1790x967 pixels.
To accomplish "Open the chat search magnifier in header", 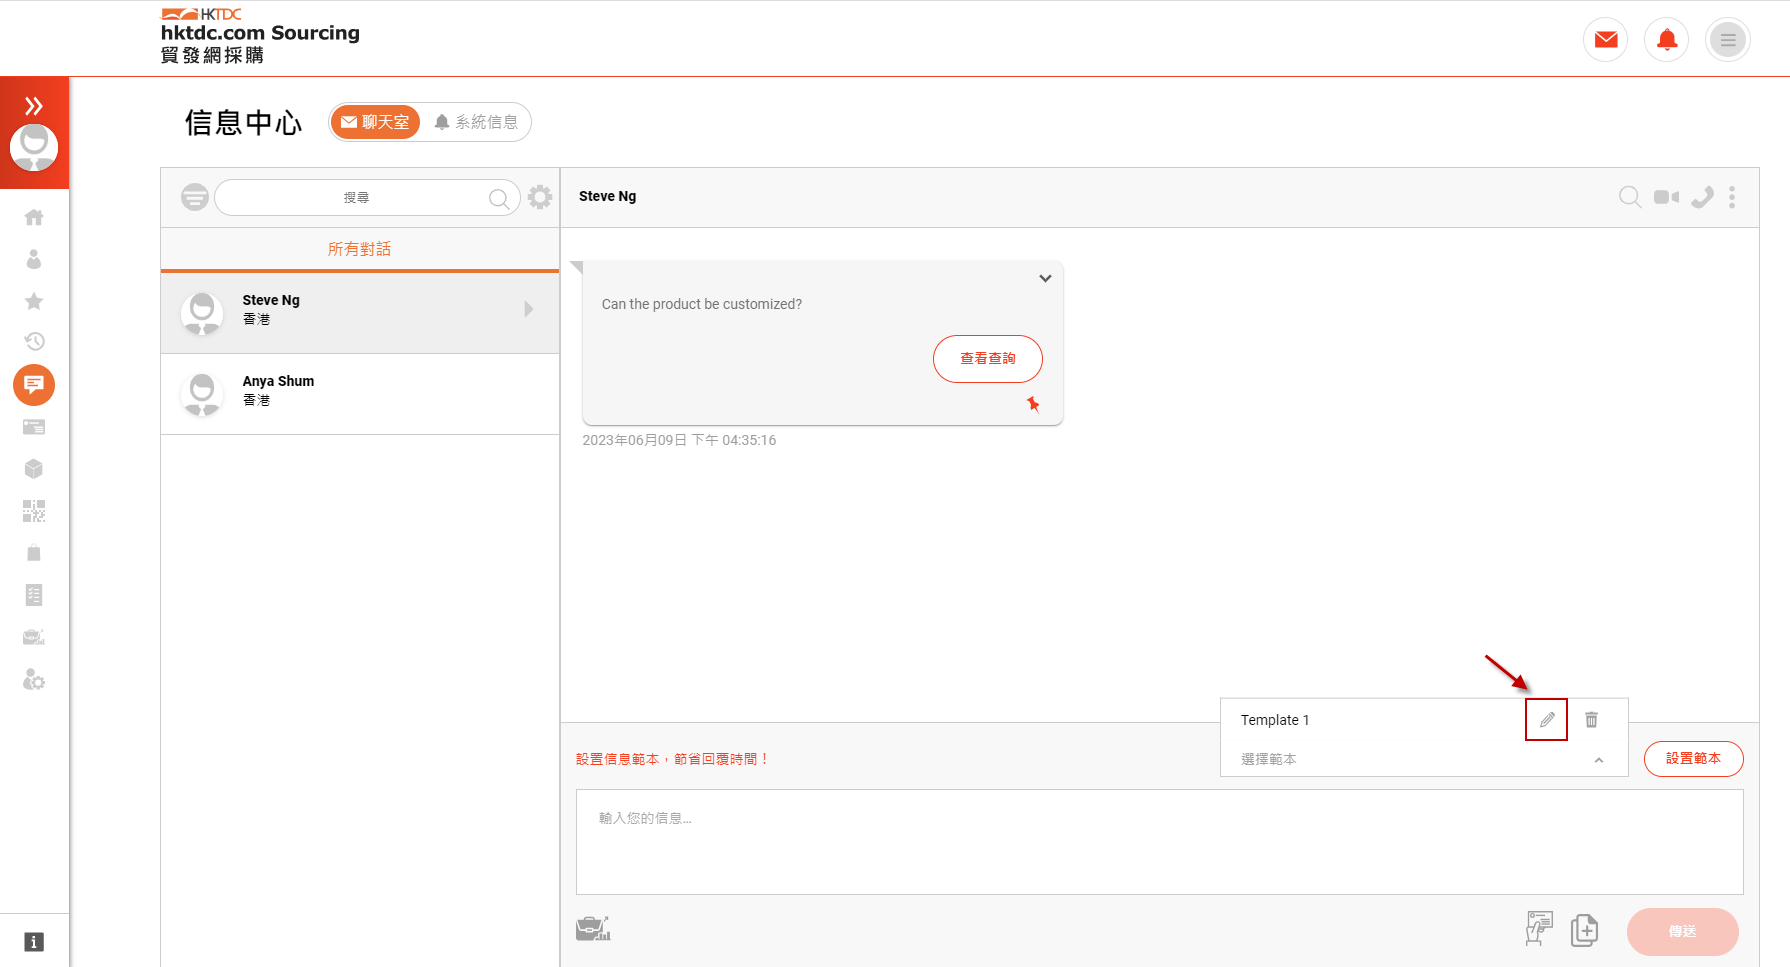I will coord(1630,197).
